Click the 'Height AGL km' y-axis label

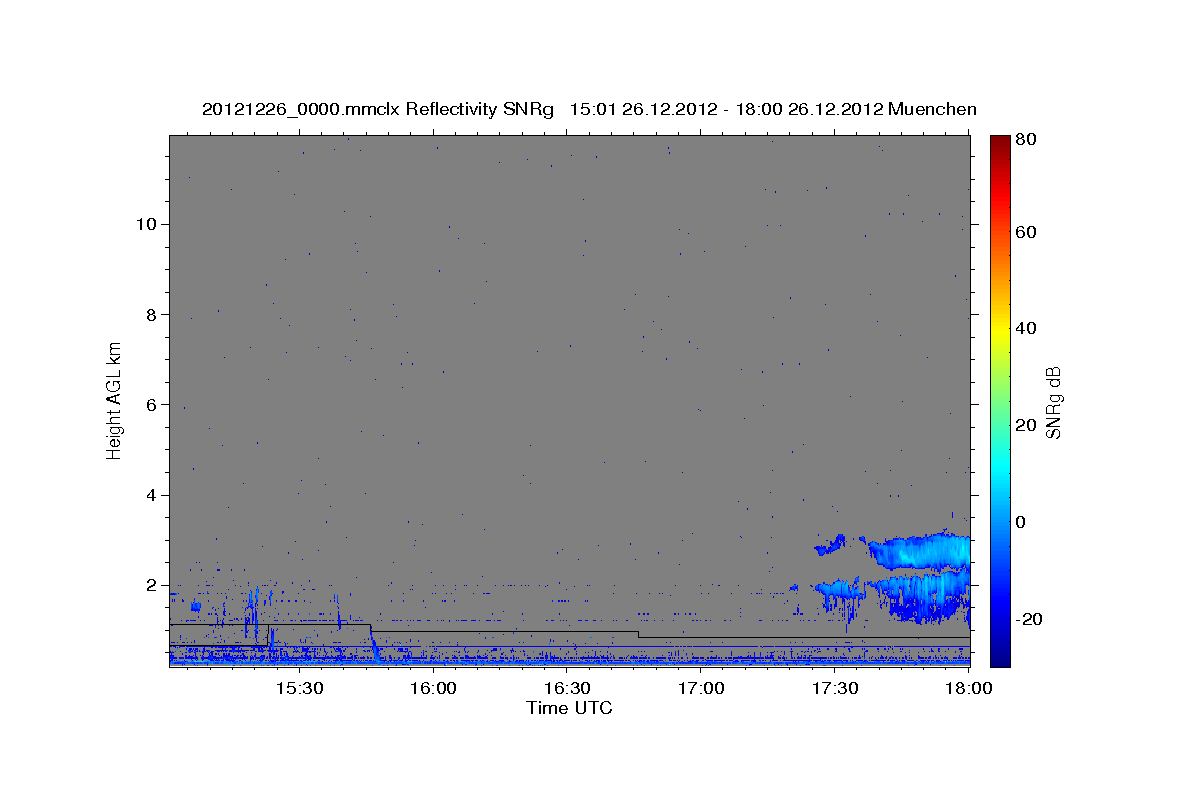[x=114, y=399]
